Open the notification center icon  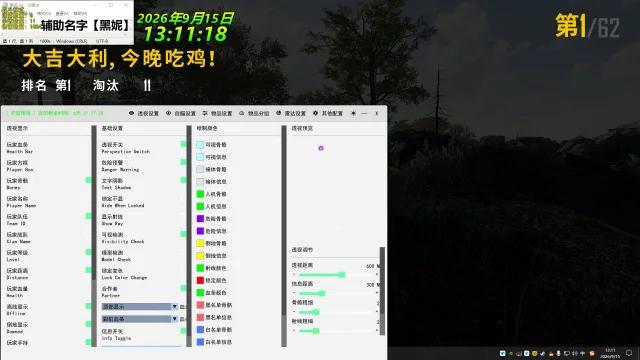point(629,353)
